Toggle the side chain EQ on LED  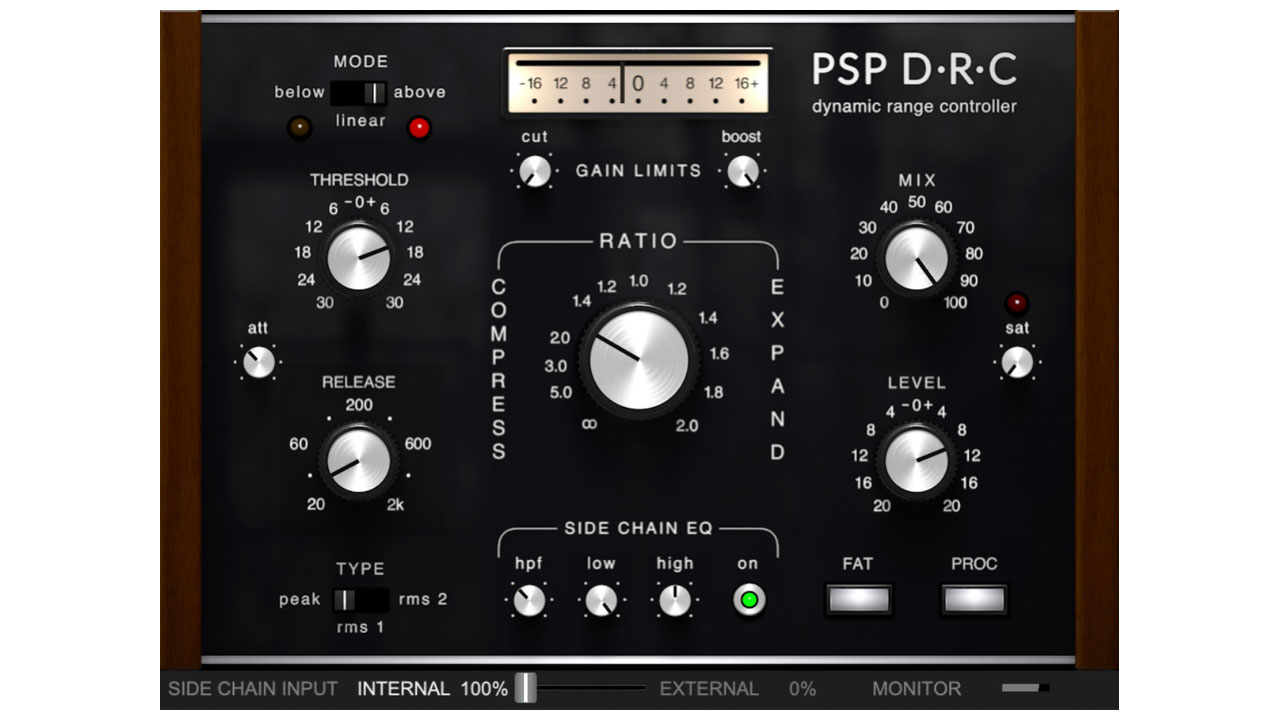(x=747, y=600)
